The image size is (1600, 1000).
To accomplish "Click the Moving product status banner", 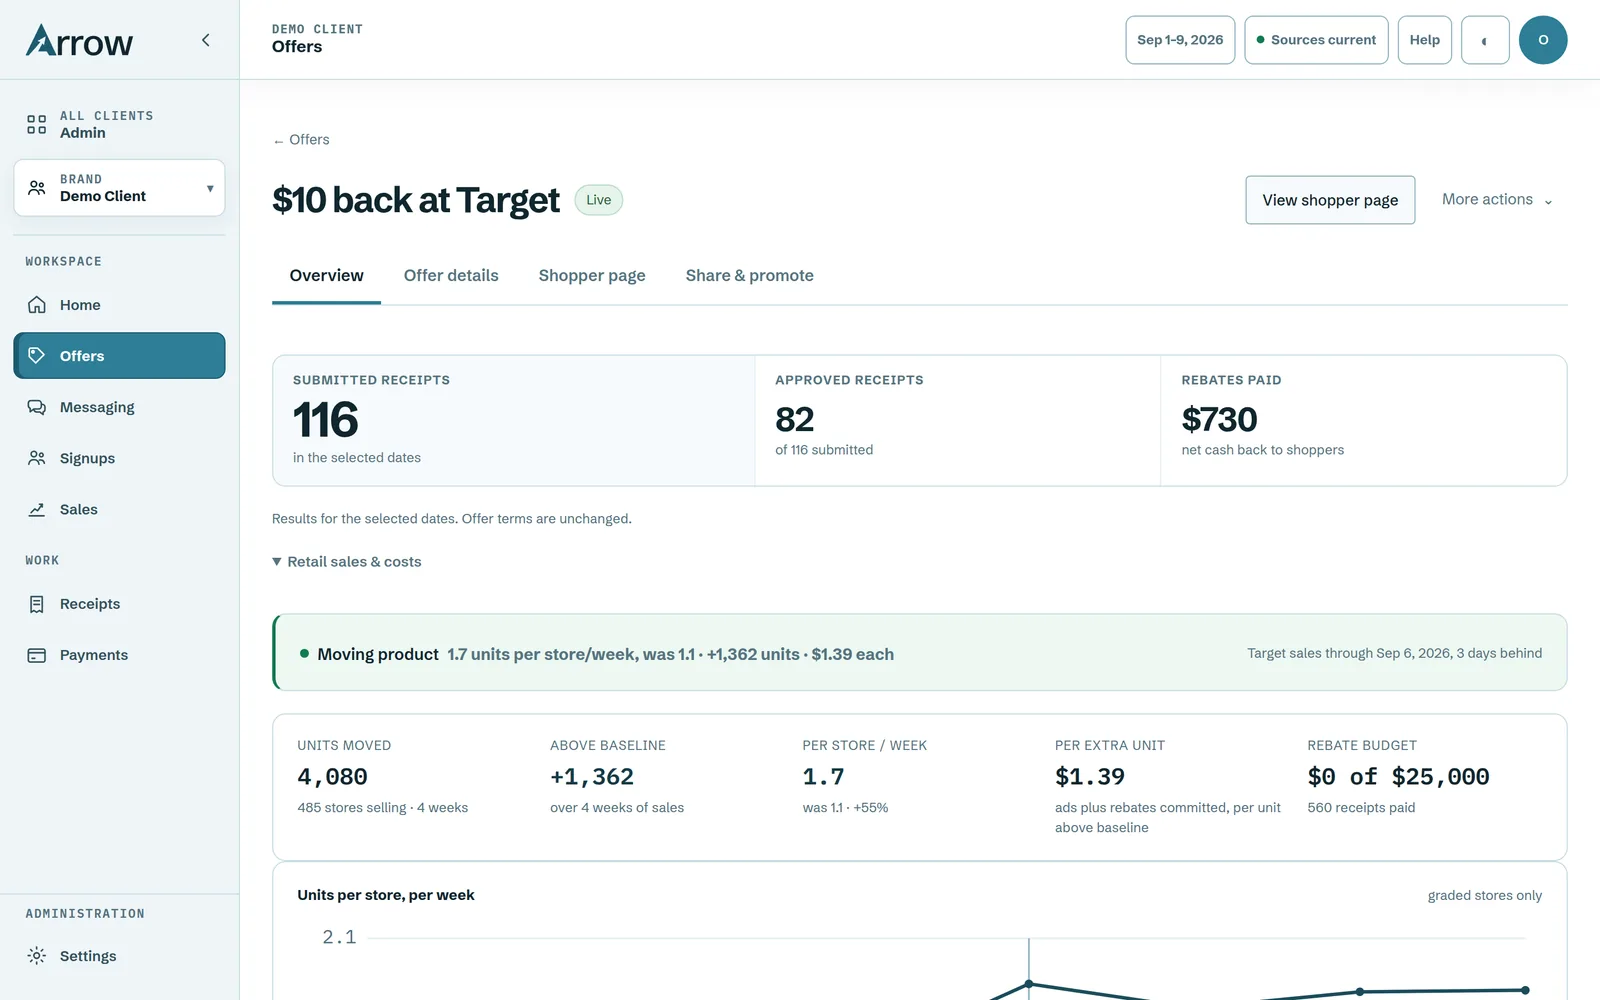I will [x=920, y=652].
